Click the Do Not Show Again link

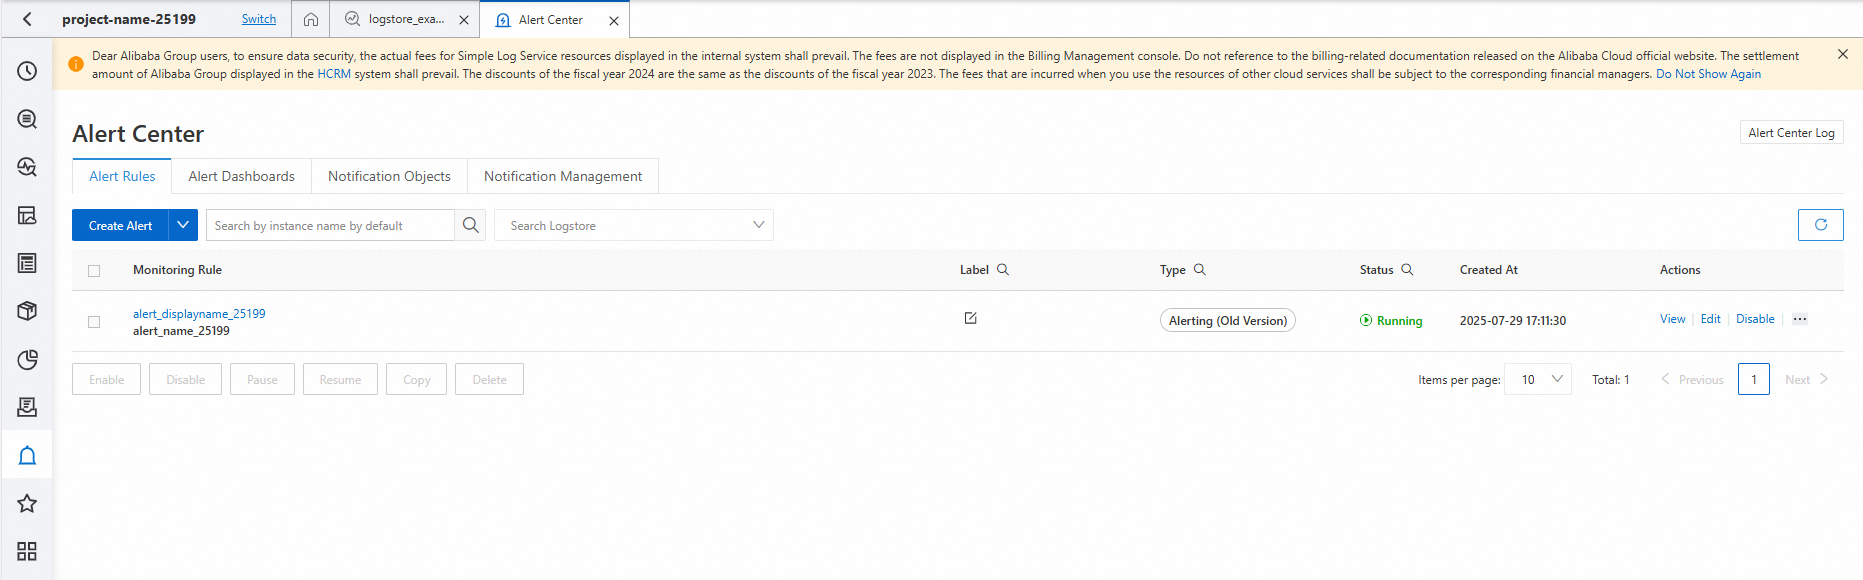[x=1708, y=74]
